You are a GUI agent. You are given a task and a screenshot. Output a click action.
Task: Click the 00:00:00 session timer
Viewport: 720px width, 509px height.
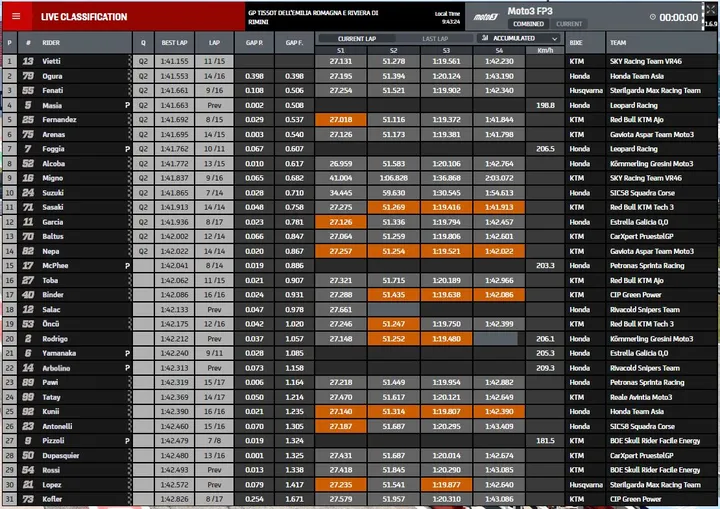(x=678, y=17)
